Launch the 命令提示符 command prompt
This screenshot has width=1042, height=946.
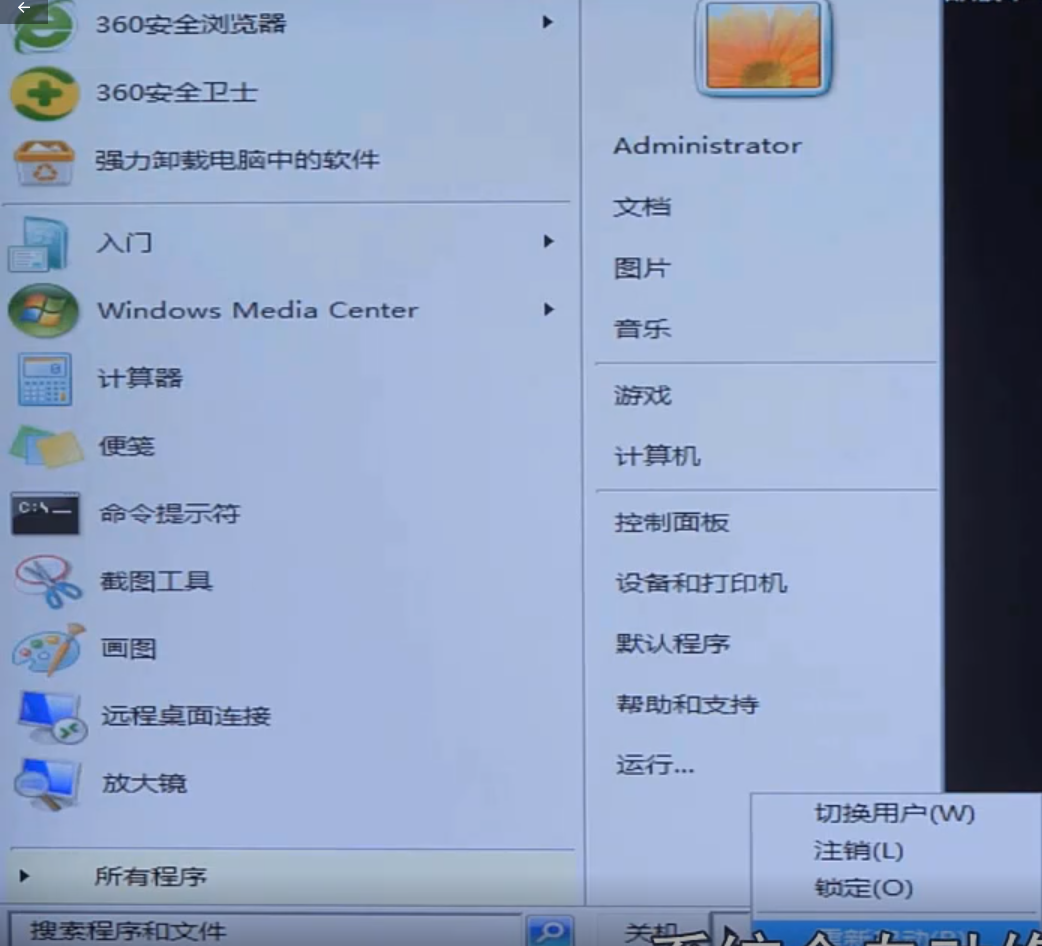(172, 514)
